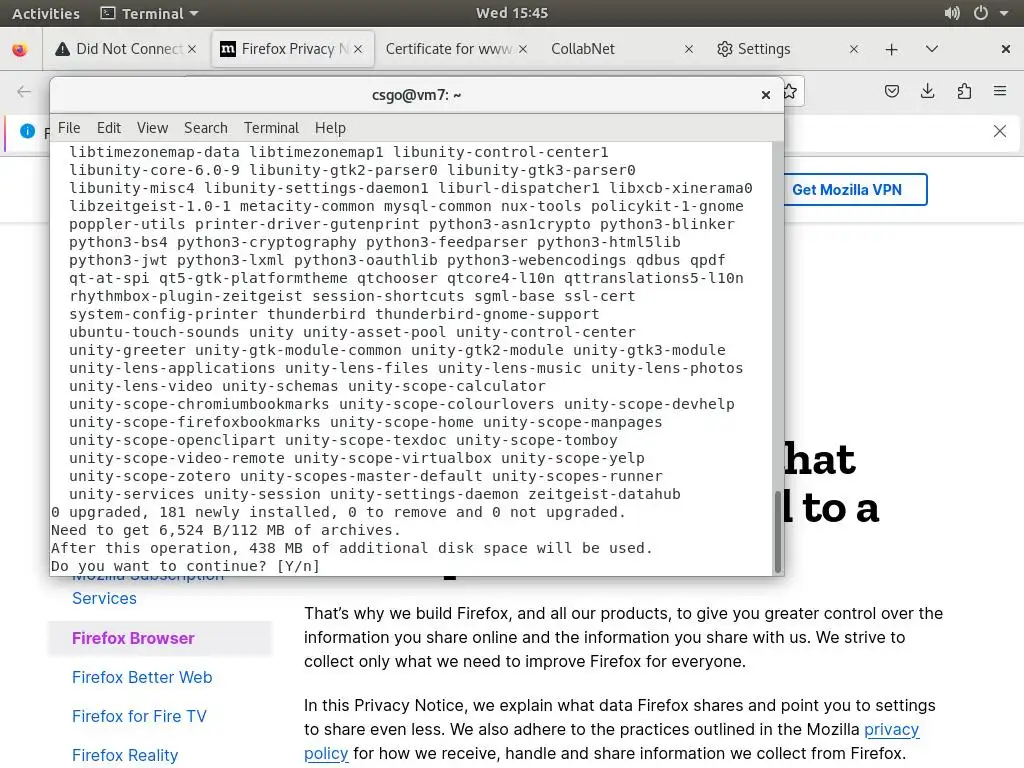This screenshot has width=1024, height=768.
Task: Close the csgo@vm7 terminal window
Action: (766, 95)
